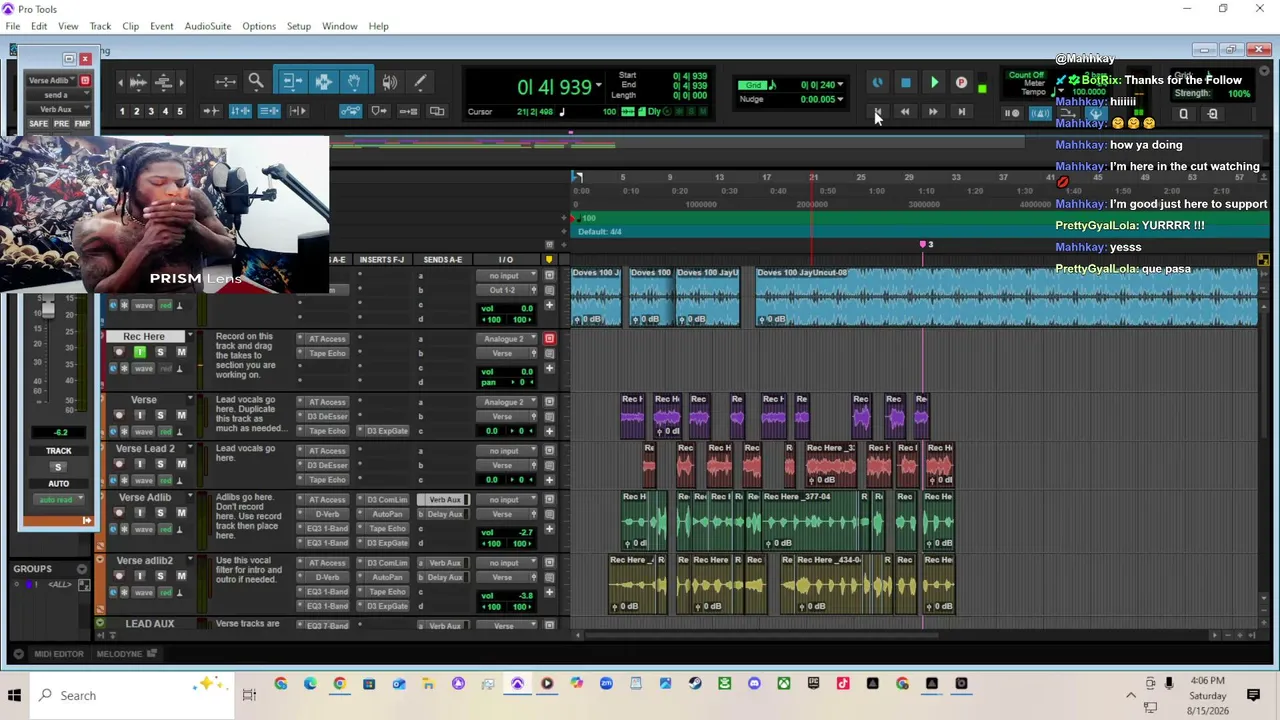Image resolution: width=1280 pixels, height=720 pixels.
Task: Toggle SAFE in the floating send window
Action: tap(38, 124)
